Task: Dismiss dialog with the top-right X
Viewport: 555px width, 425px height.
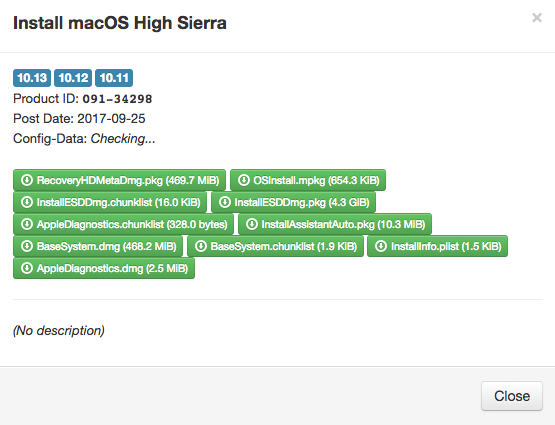Action: [x=537, y=17]
